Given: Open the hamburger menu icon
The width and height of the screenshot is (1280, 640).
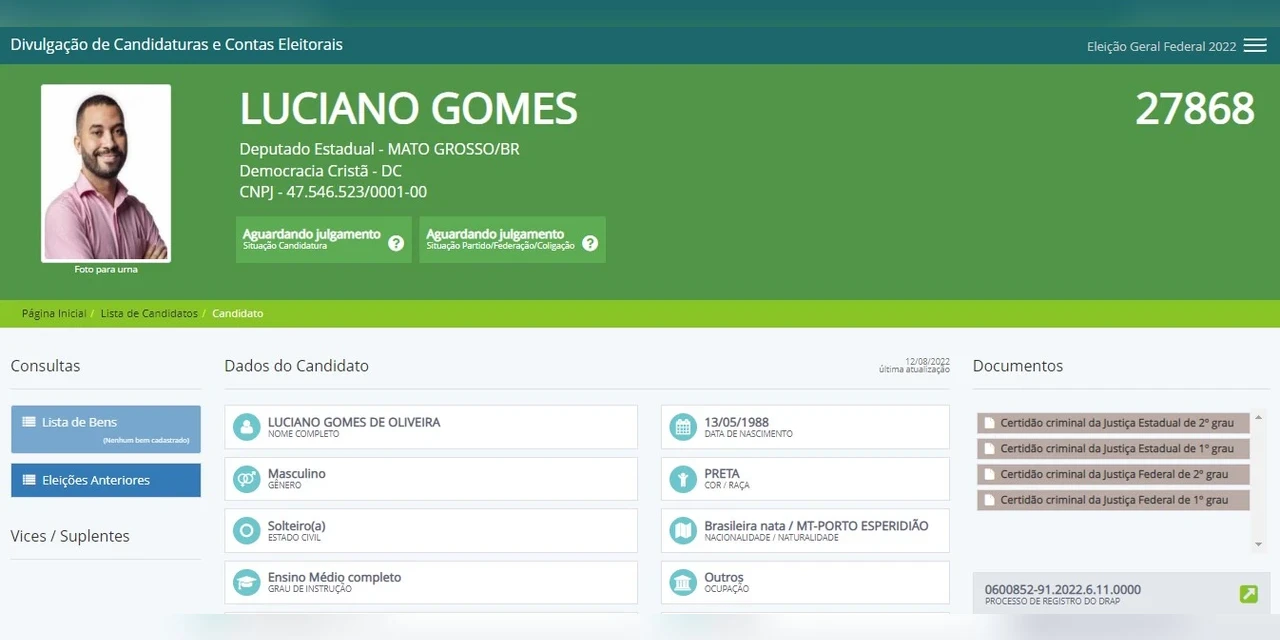Looking at the screenshot, I should pyautogui.click(x=1255, y=46).
